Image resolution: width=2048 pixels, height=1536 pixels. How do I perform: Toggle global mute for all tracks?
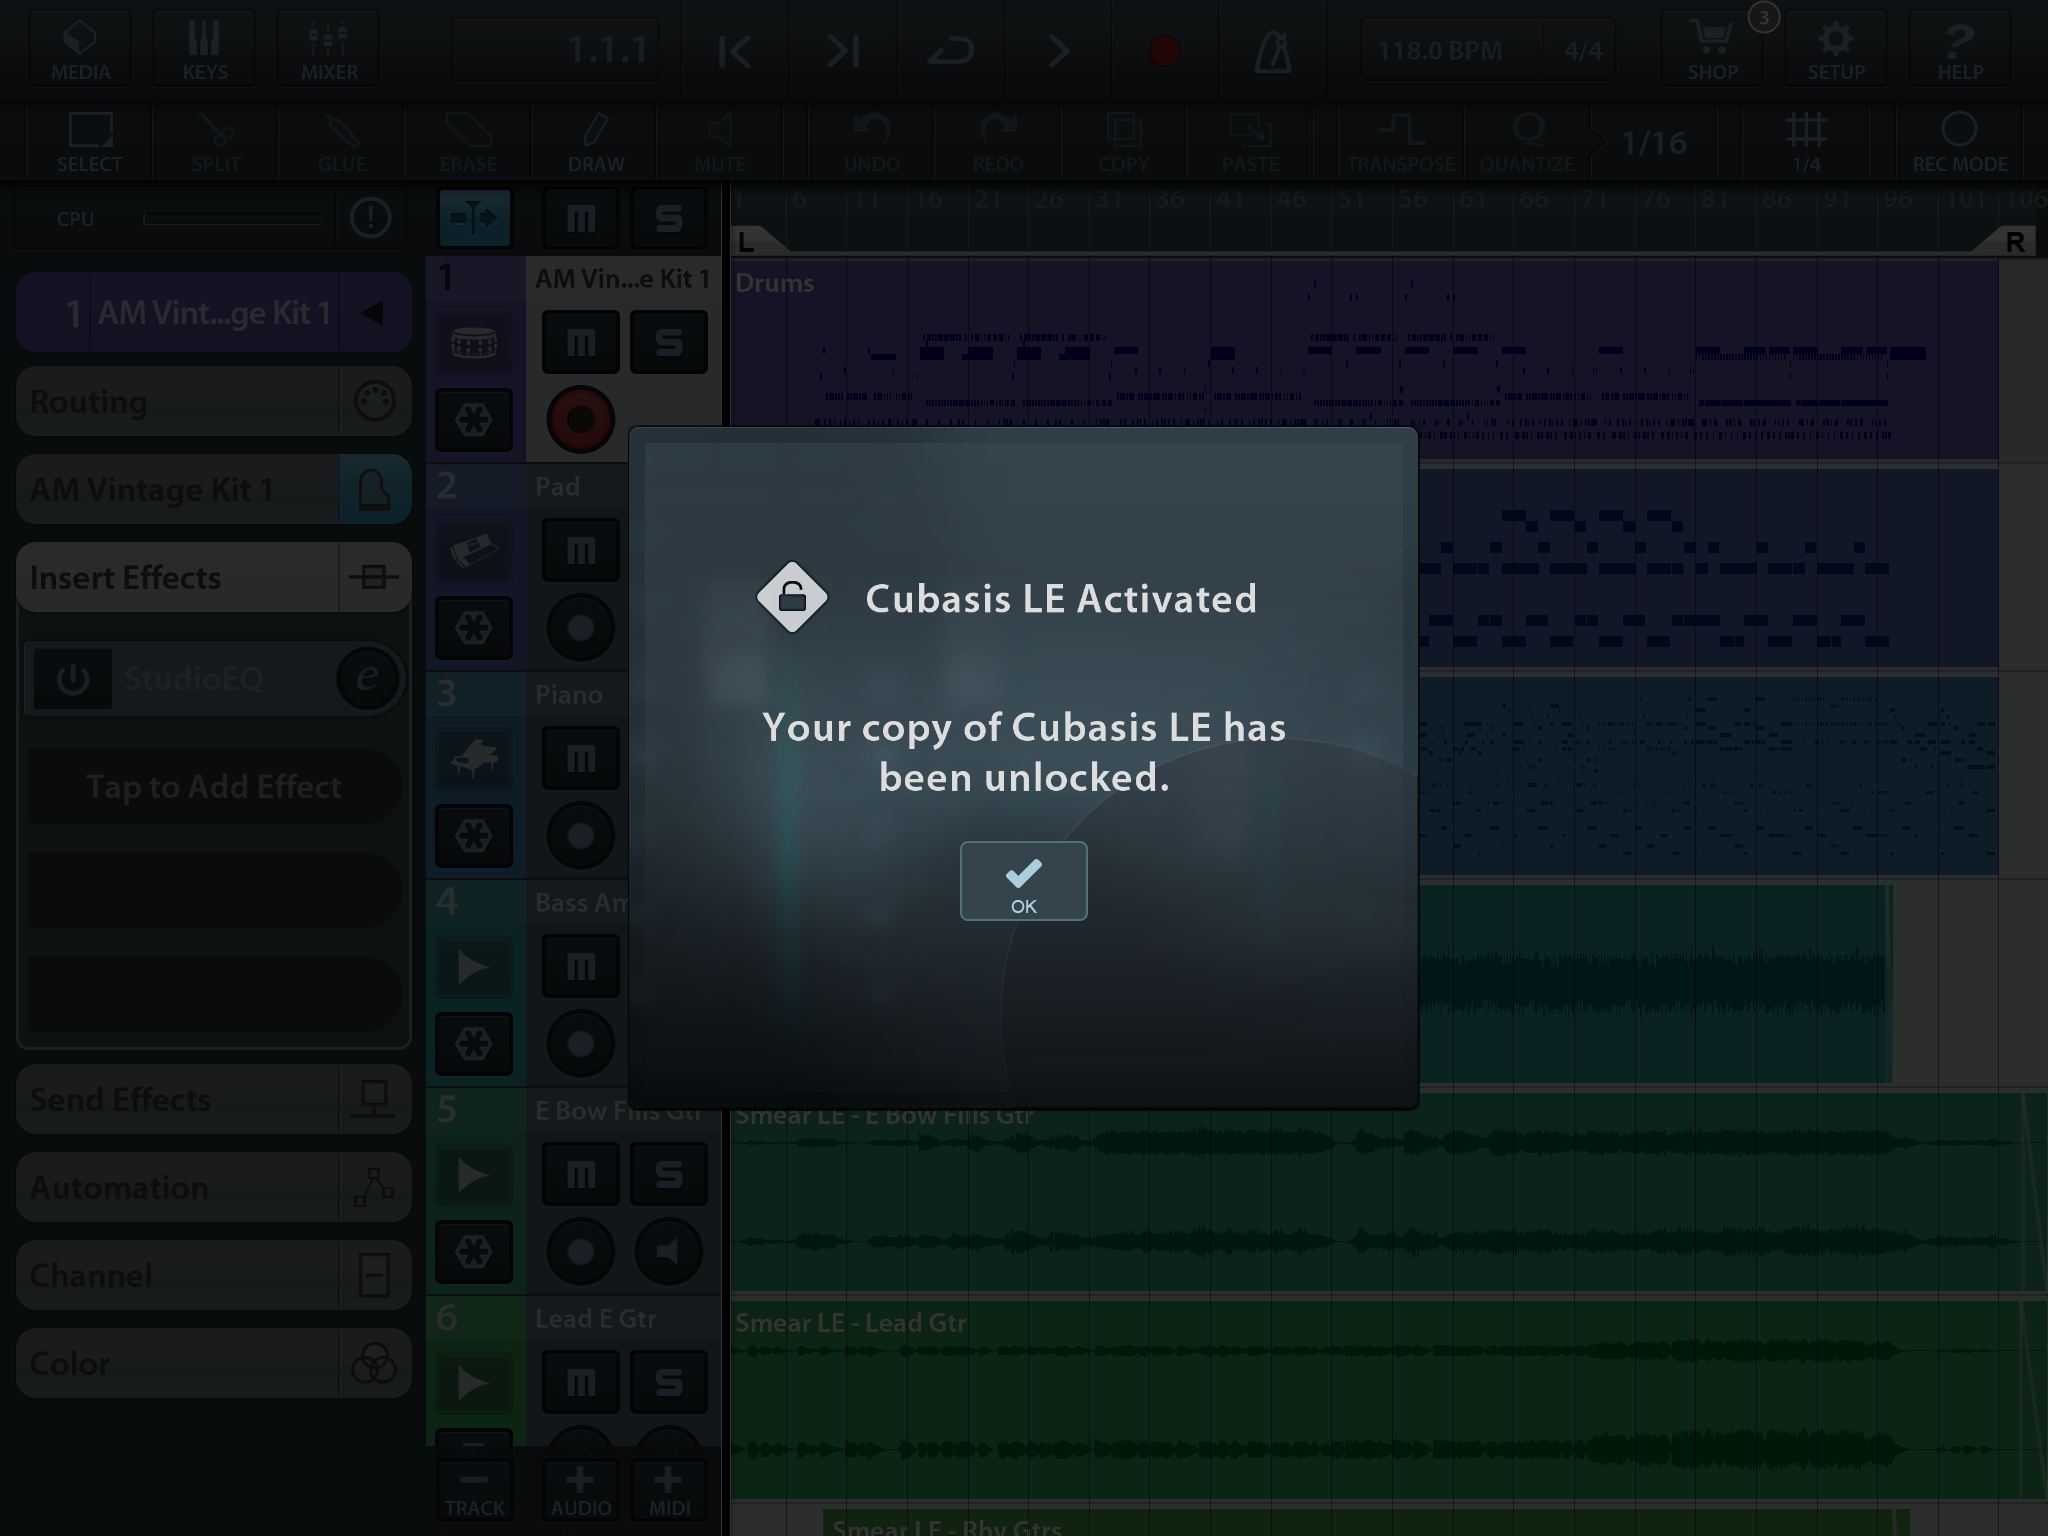coord(581,217)
